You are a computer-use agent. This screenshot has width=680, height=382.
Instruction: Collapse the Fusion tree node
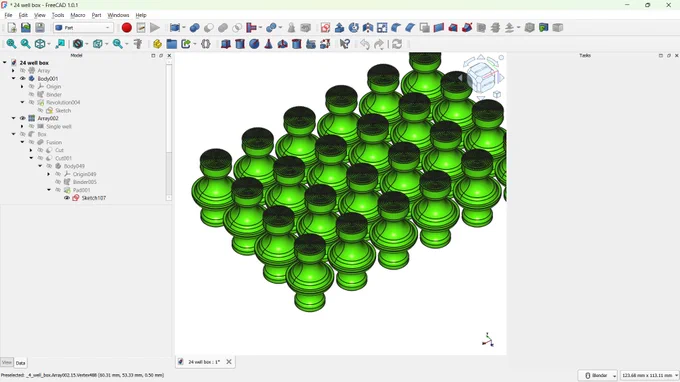pyautogui.click(x=22, y=142)
